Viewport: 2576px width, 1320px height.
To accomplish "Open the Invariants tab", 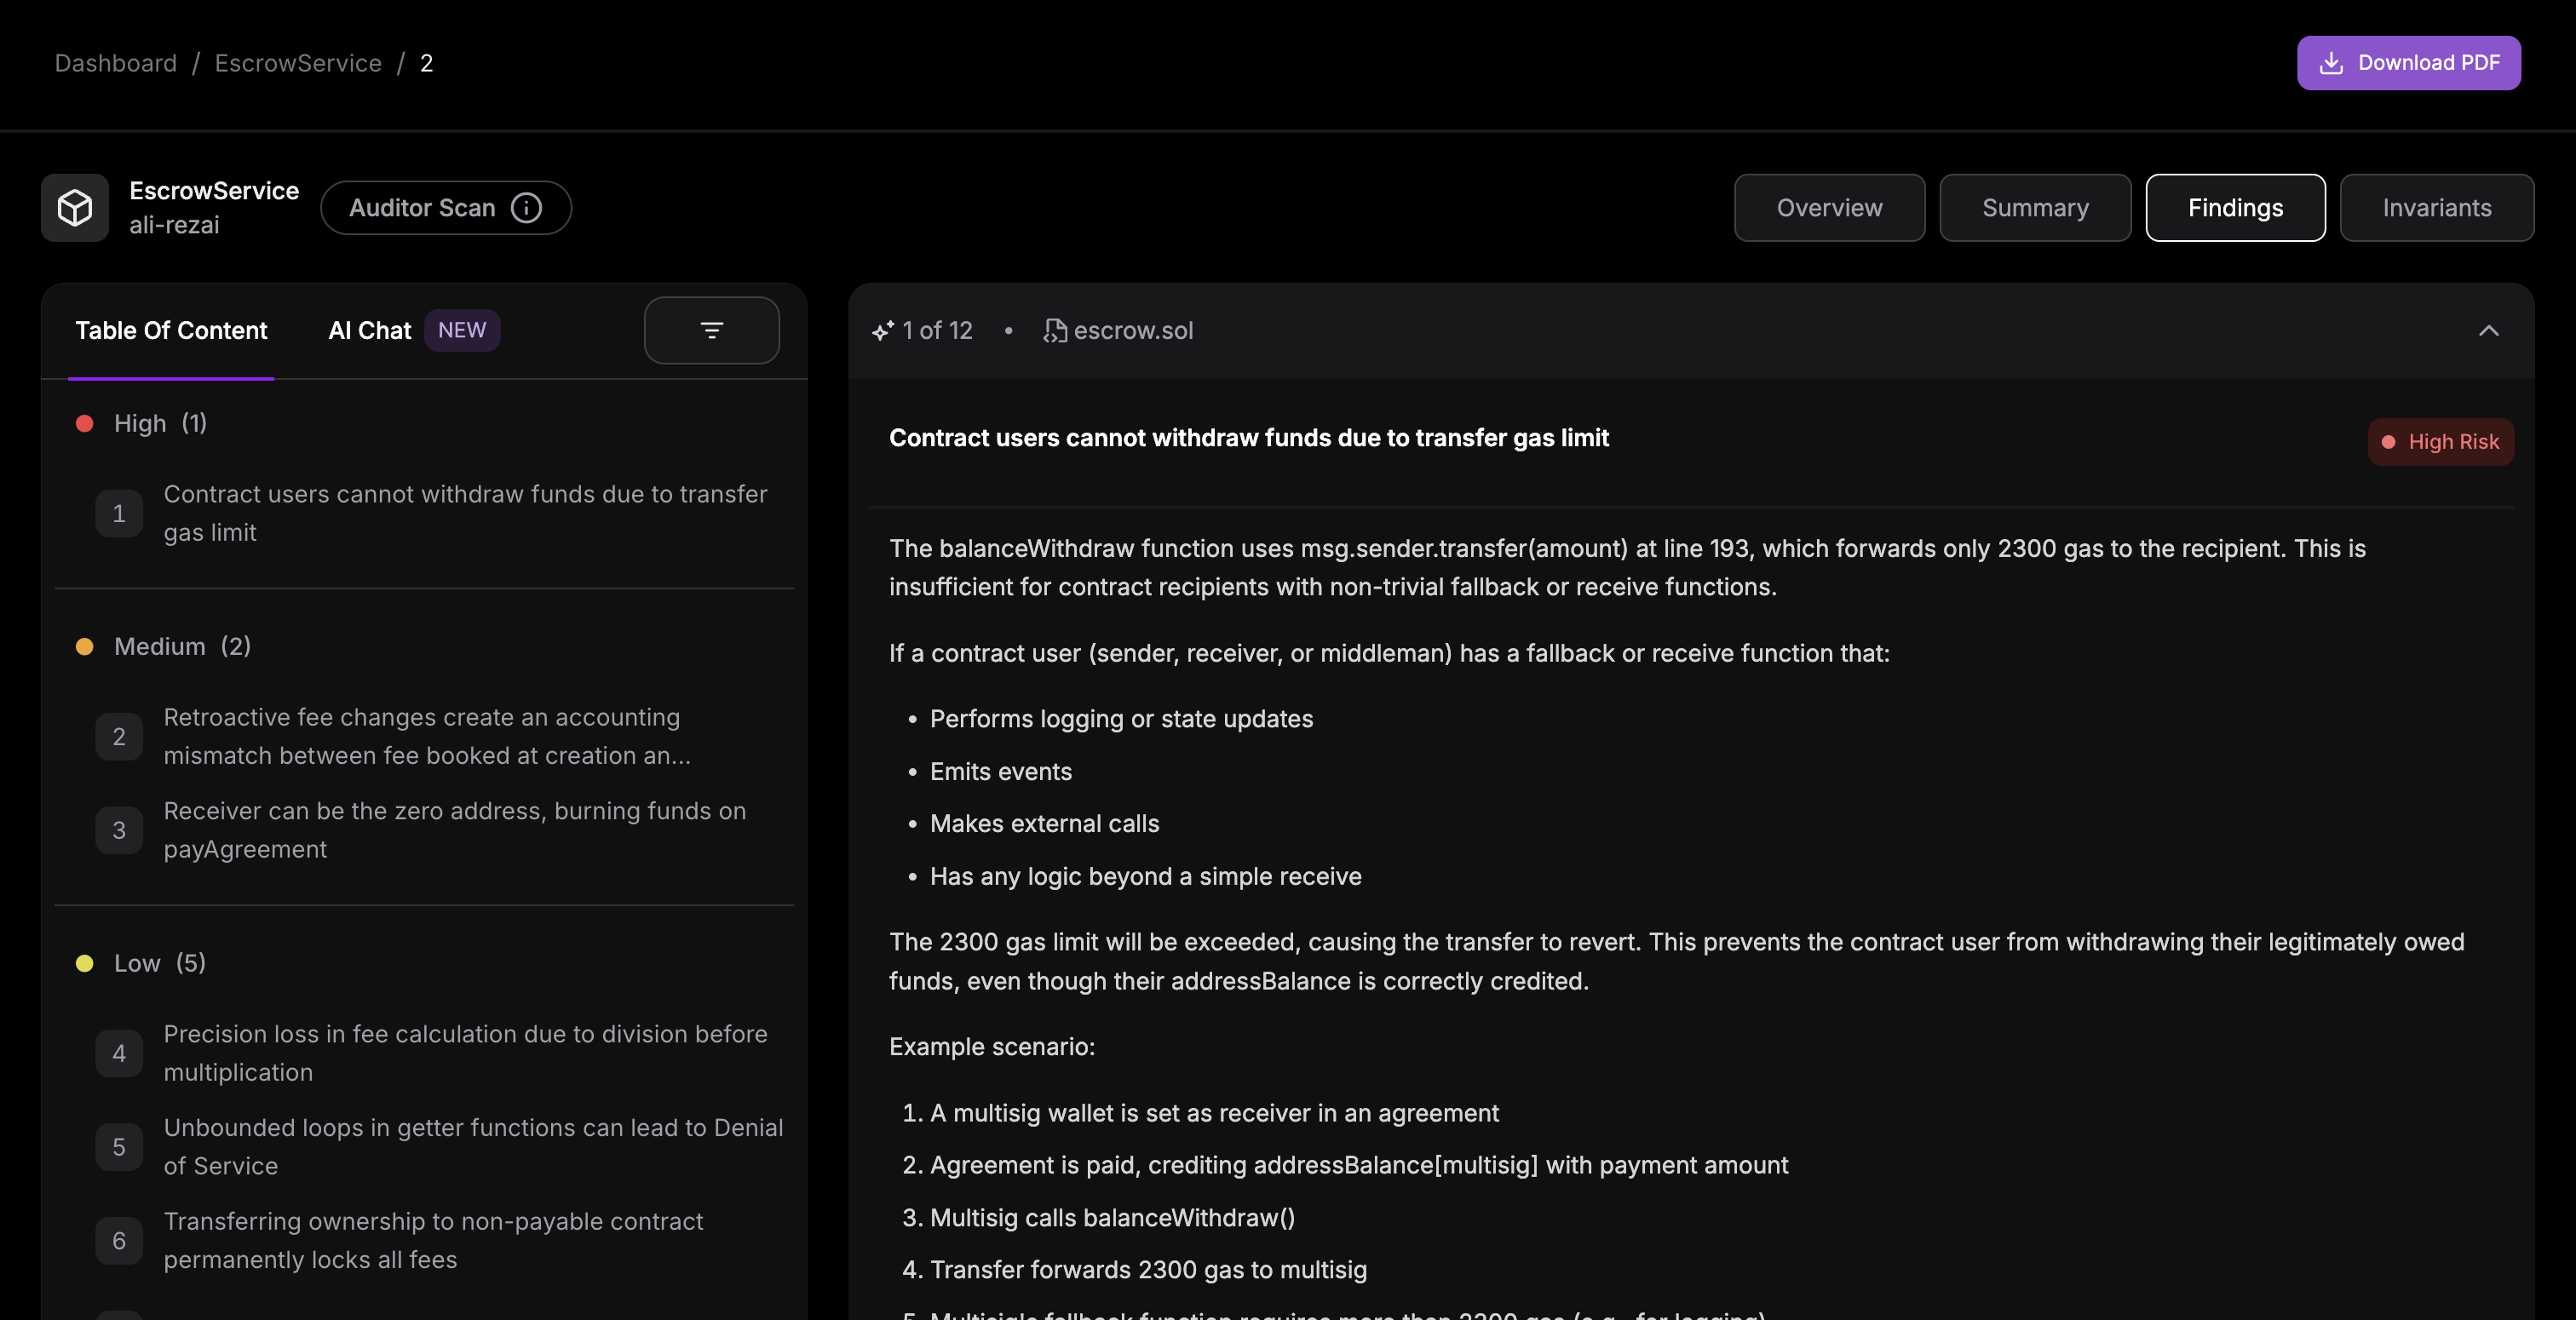I will pyautogui.click(x=2436, y=208).
